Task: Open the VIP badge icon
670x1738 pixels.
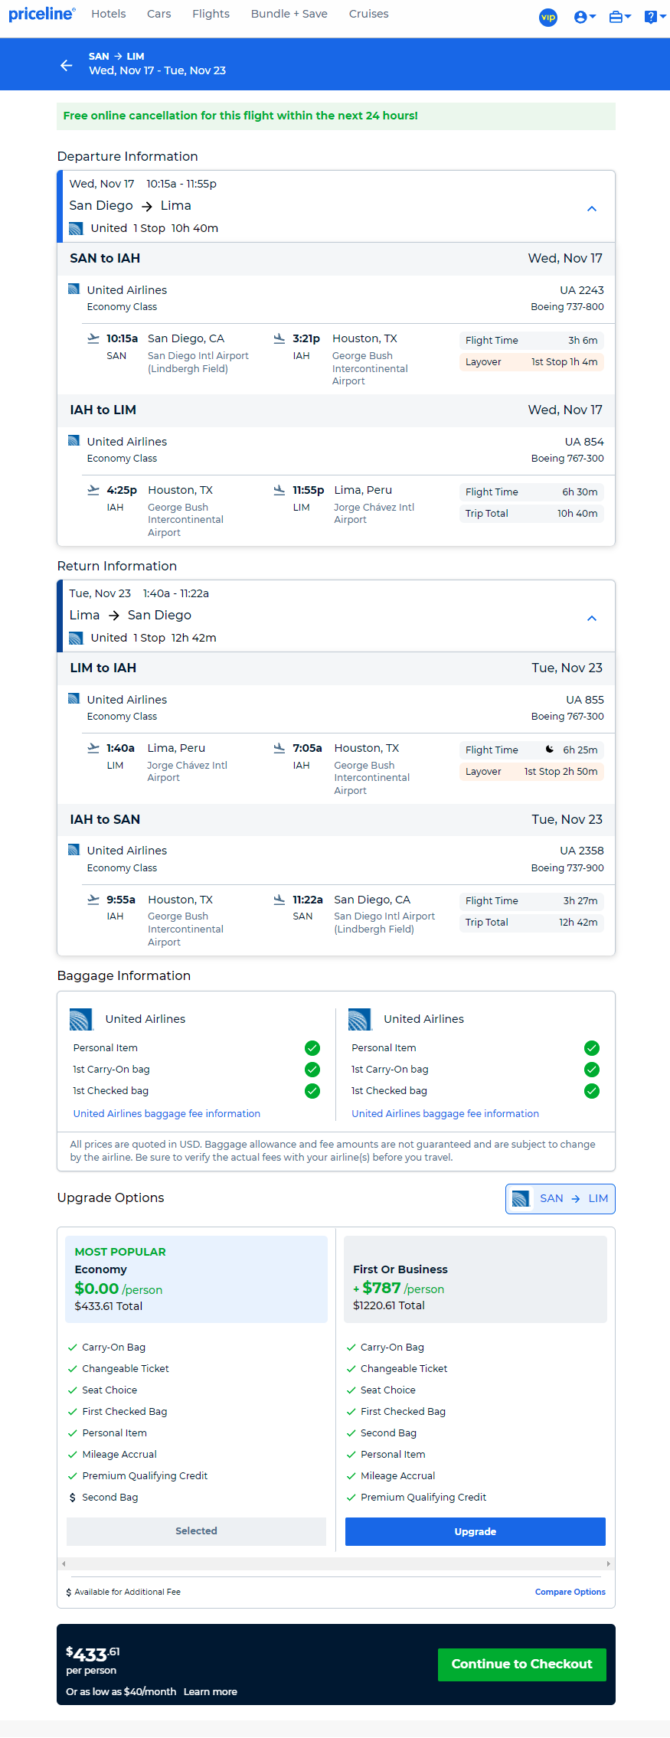Action: (548, 17)
